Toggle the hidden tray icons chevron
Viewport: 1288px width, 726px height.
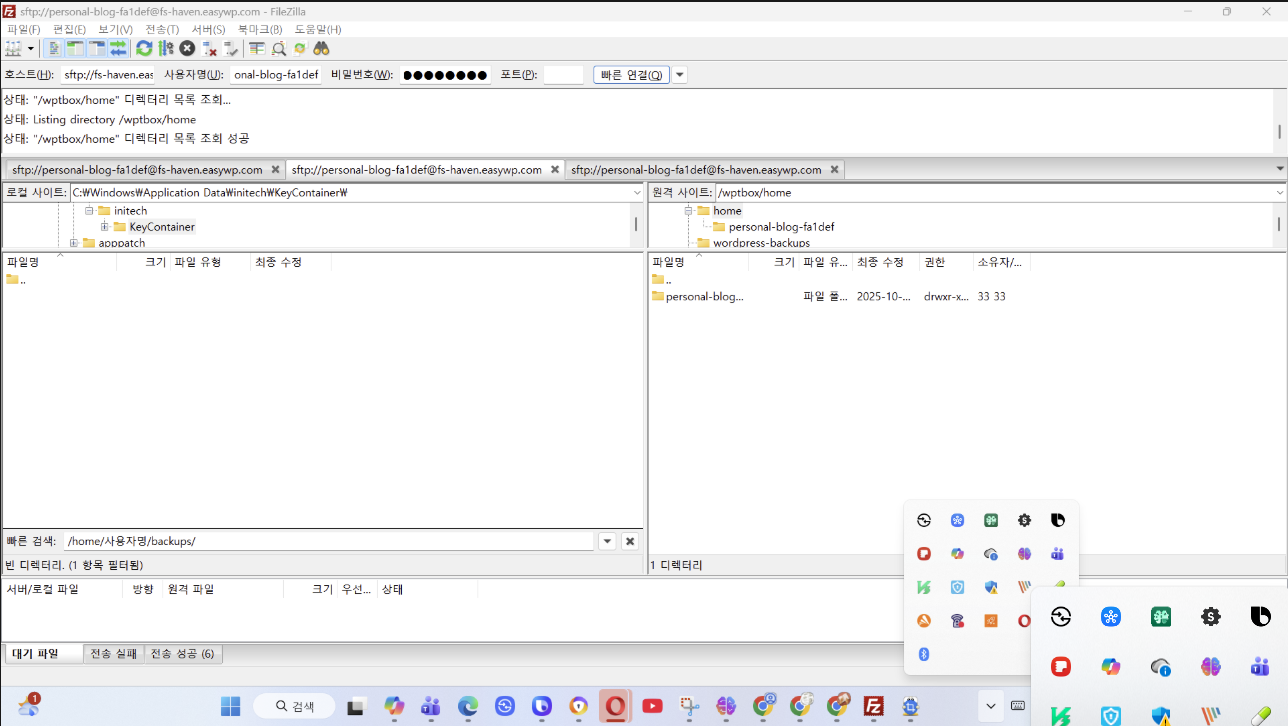coord(990,706)
